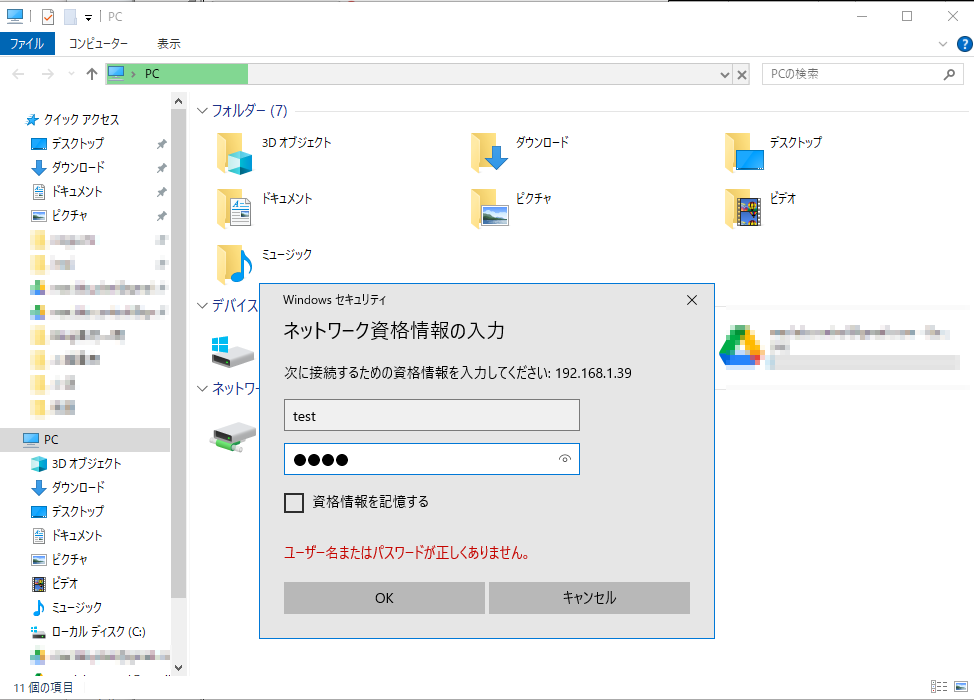Open recent locations dropdown arrow
The image size is (974, 700).
(71, 74)
